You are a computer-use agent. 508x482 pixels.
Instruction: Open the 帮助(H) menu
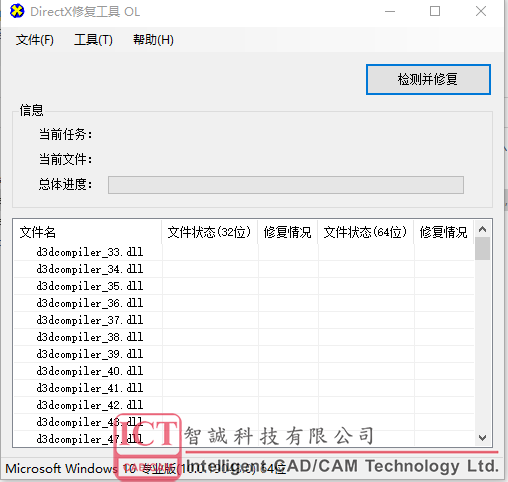153,40
